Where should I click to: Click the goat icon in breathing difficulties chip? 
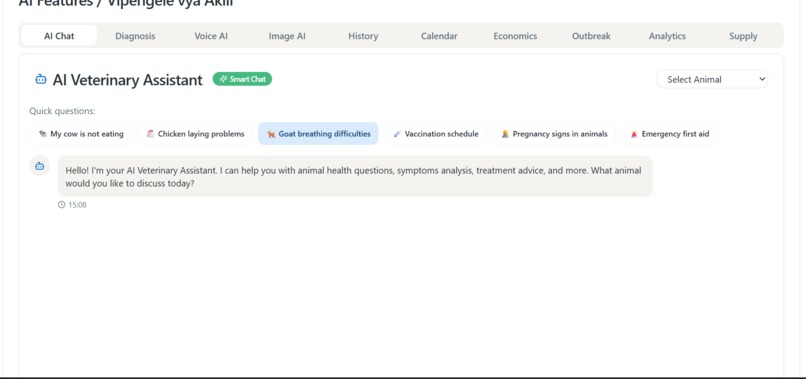coord(271,134)
